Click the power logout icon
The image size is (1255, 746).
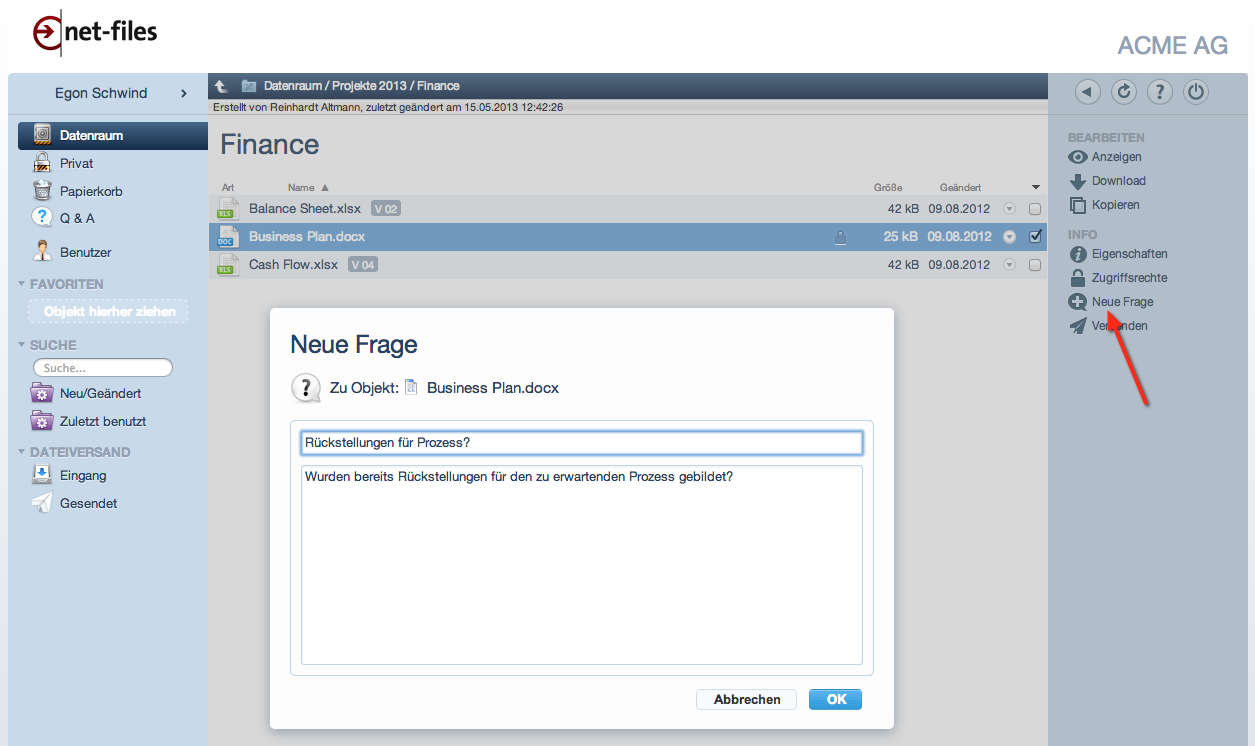click(x=1196, y=93)
